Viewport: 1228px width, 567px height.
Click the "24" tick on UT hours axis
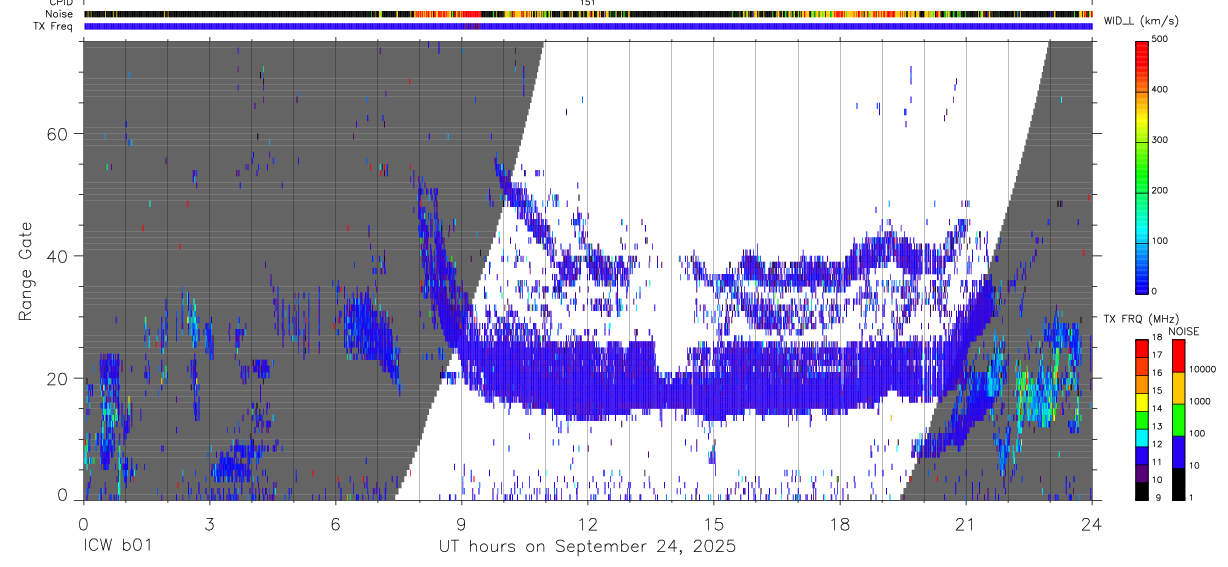coord(1092,523)
